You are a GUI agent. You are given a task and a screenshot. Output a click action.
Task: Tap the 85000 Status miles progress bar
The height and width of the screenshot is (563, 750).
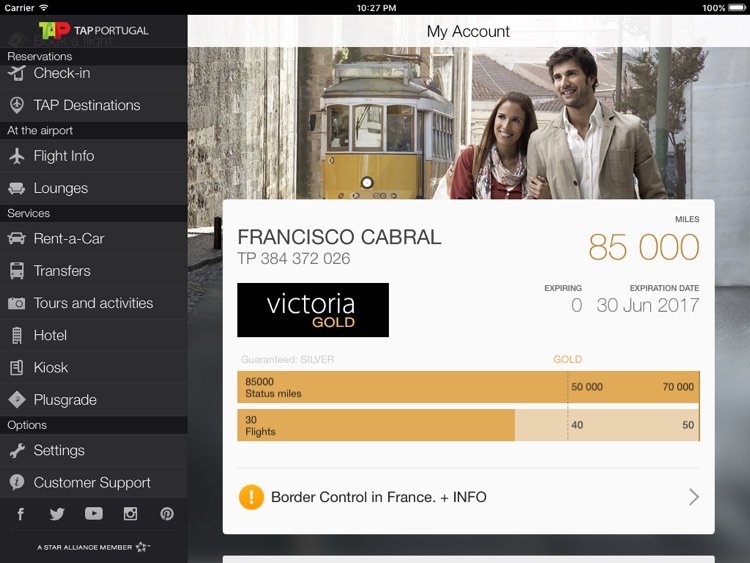click(x=468, y=387)
